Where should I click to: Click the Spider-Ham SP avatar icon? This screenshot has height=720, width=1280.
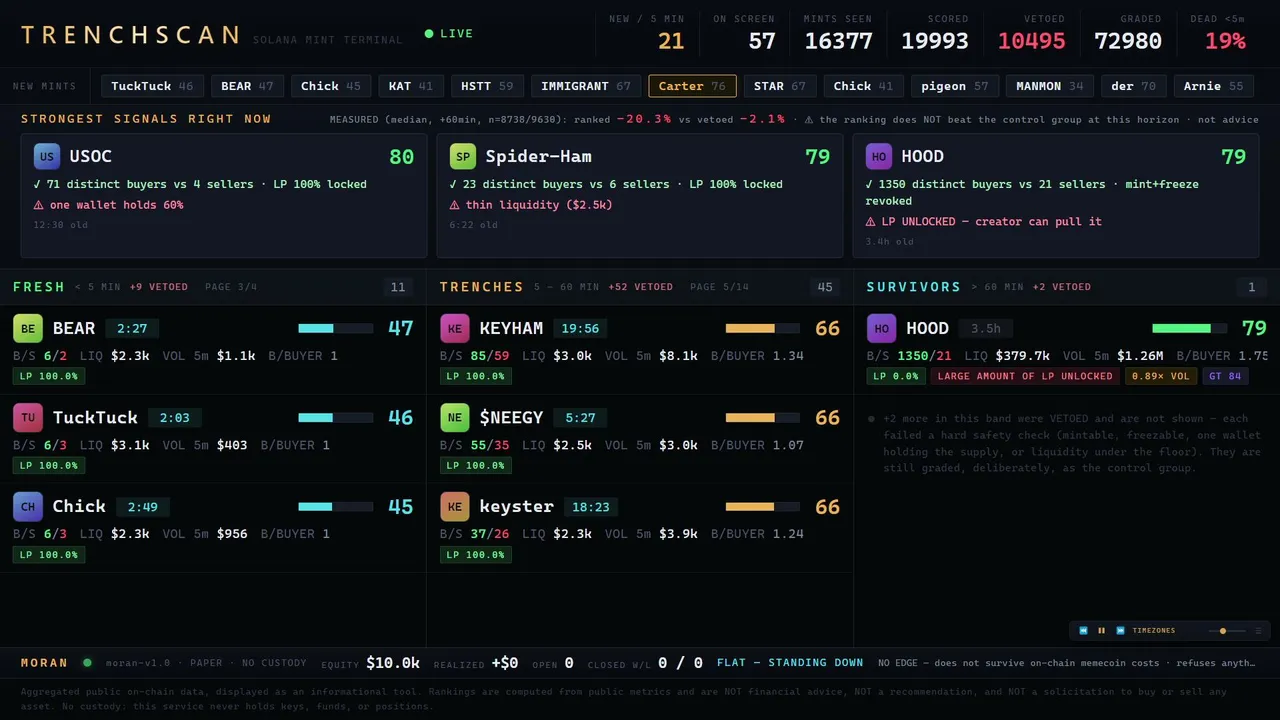click(463, 156)
